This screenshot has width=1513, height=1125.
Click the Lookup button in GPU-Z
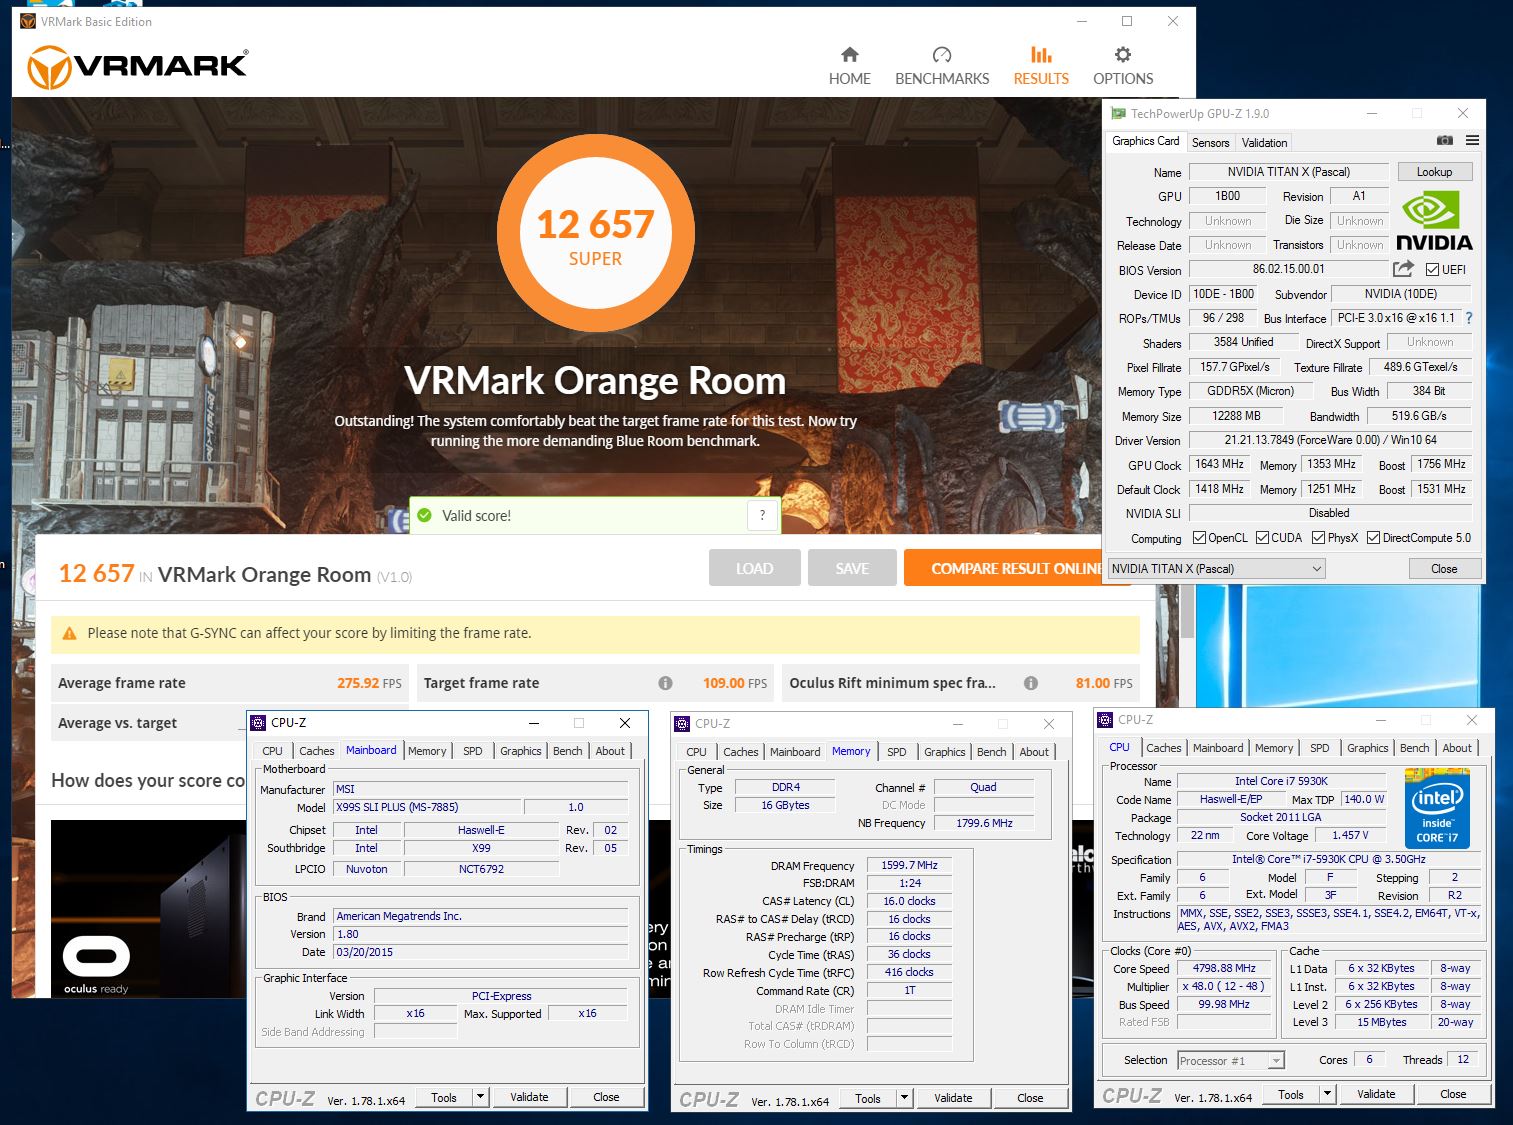pos(1434,172)
